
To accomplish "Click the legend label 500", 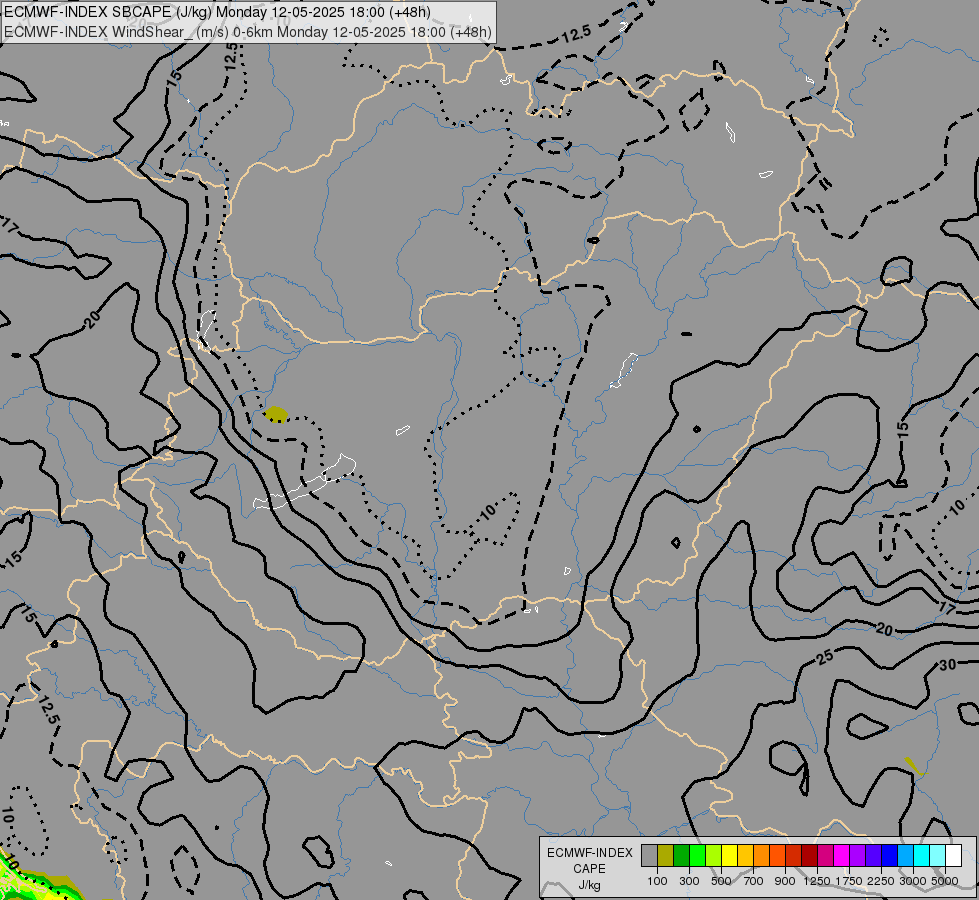I will click(721, 881).
